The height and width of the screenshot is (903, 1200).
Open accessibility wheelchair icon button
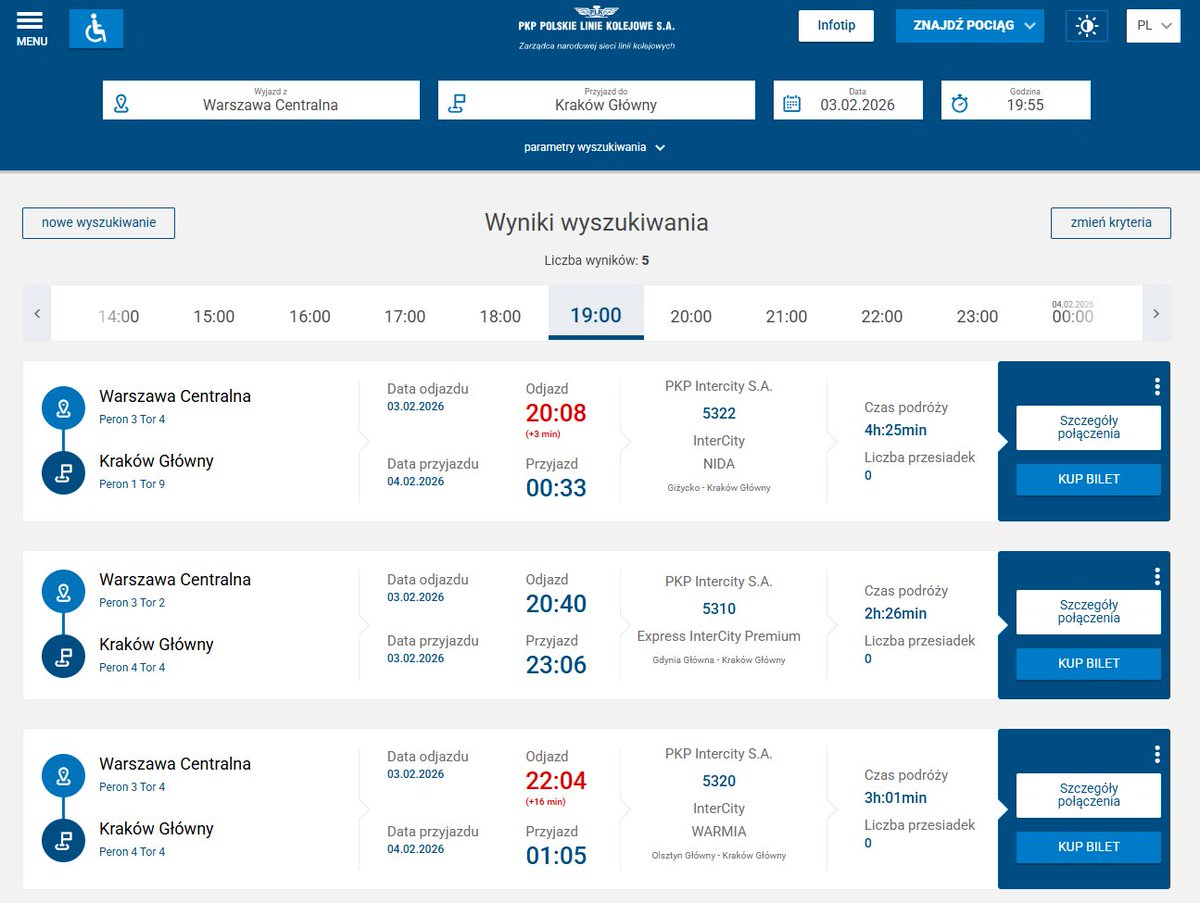tap(96, 28)
